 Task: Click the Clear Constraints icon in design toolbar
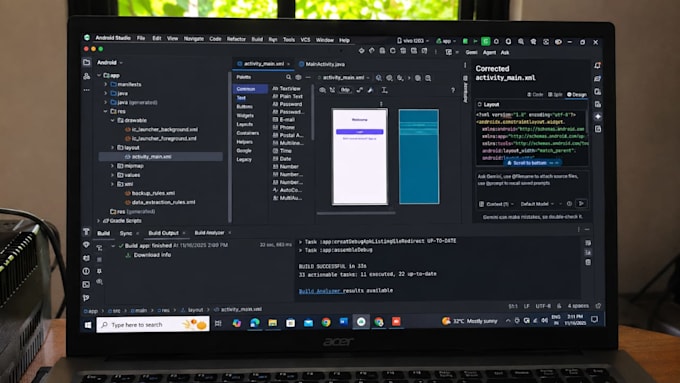coord(360,90)
